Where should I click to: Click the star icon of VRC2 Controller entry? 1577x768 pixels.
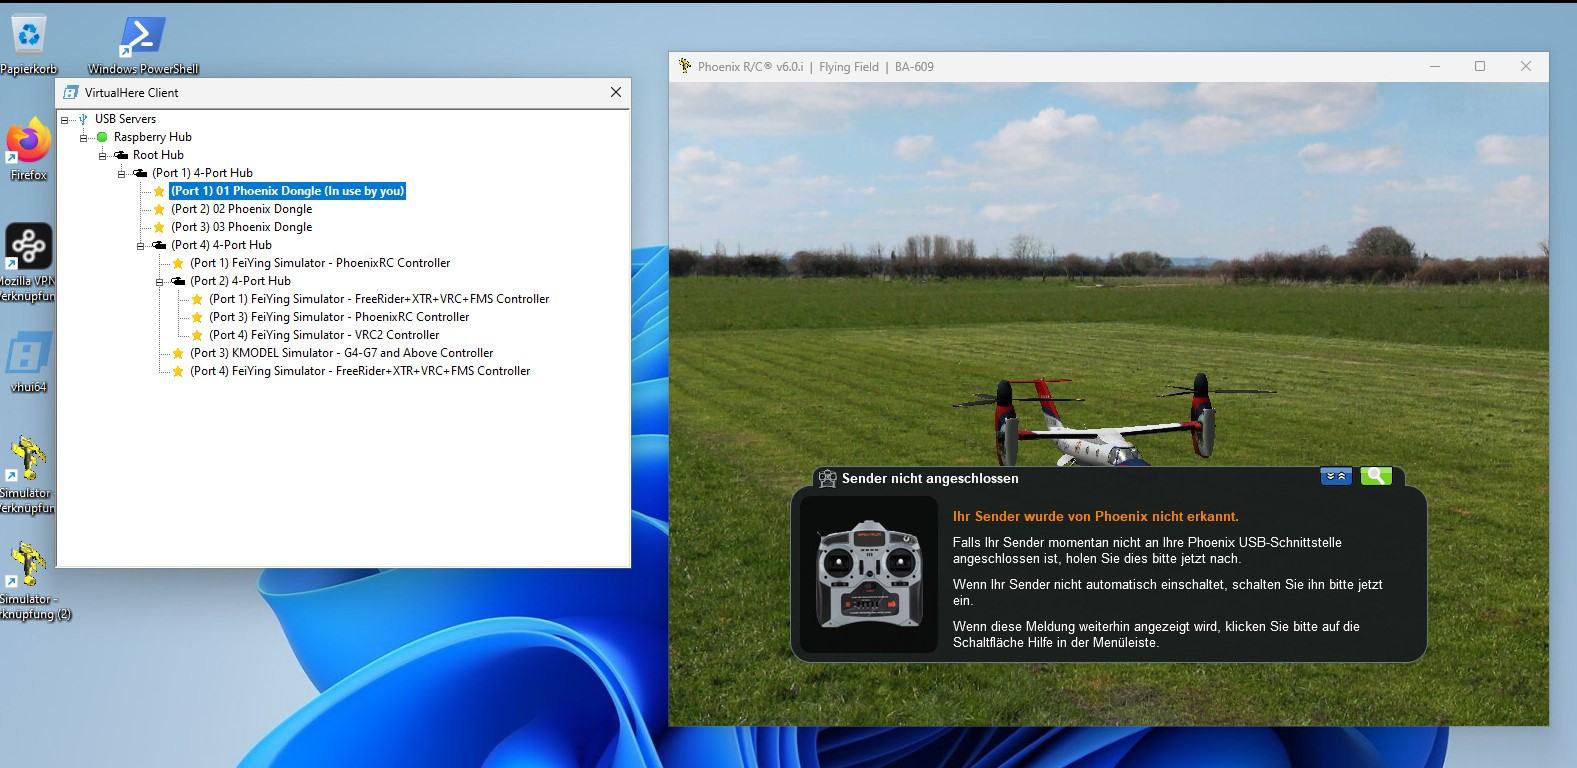[197, 335]
